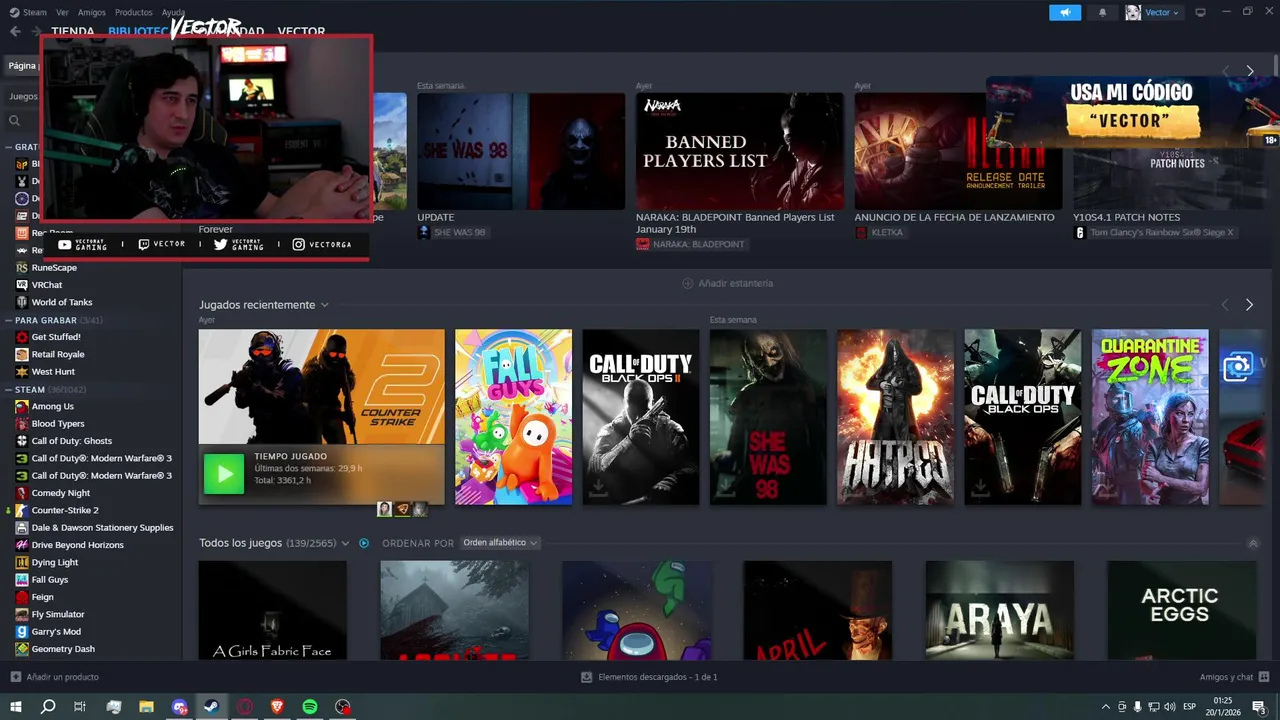The image size is (1280, 720).
Task: Click the scroll-to-top arrow beside Todos los juegos
Action: coord(1253,543)
